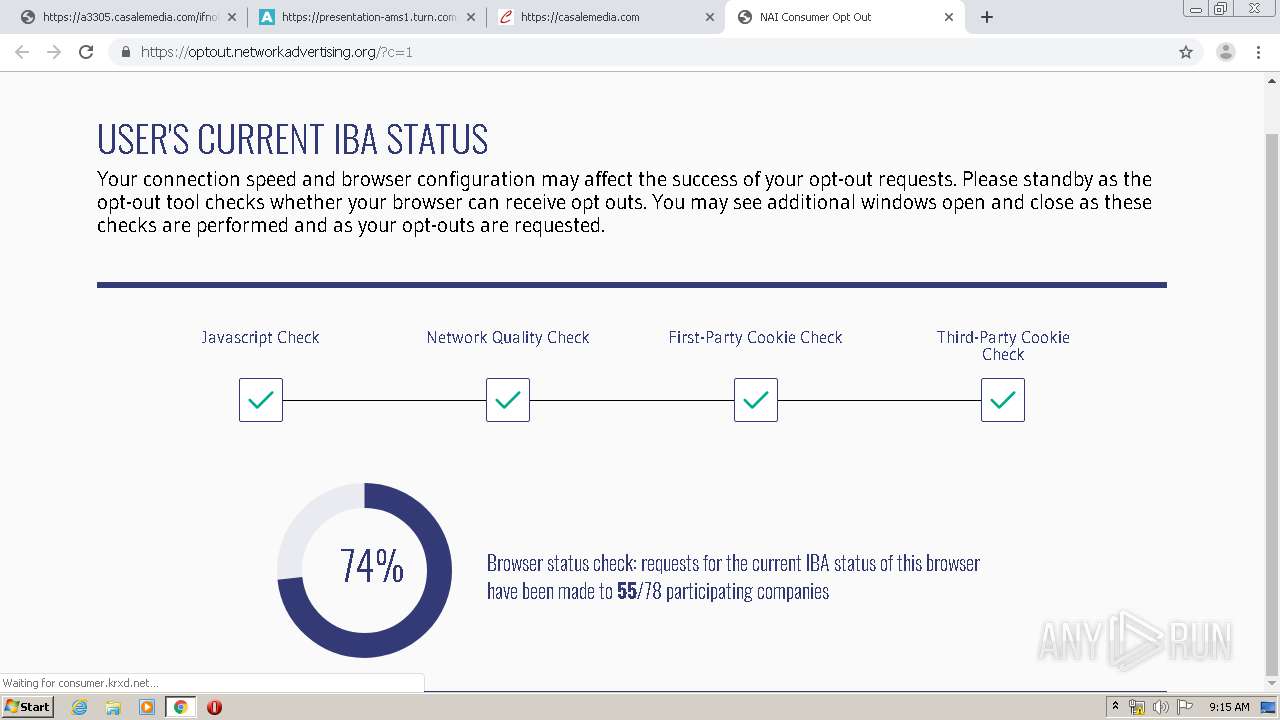Click the volume speaker tray icon
1280x720 pixels.
tap(1160, 707)
